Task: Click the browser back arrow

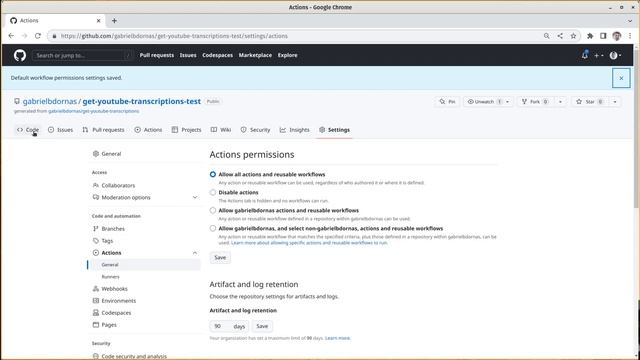Action: [11, 36]
